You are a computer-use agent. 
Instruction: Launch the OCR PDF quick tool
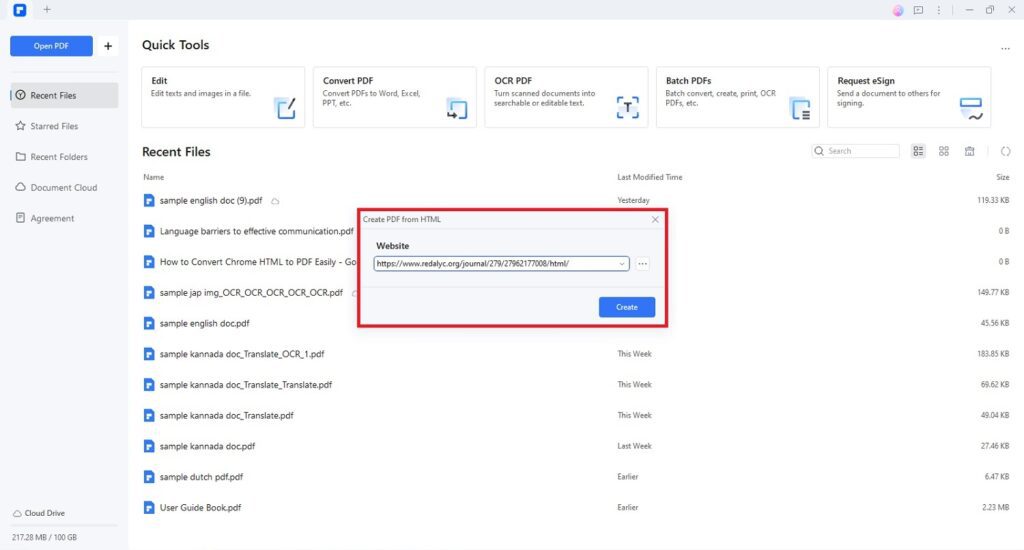[566, 97]
